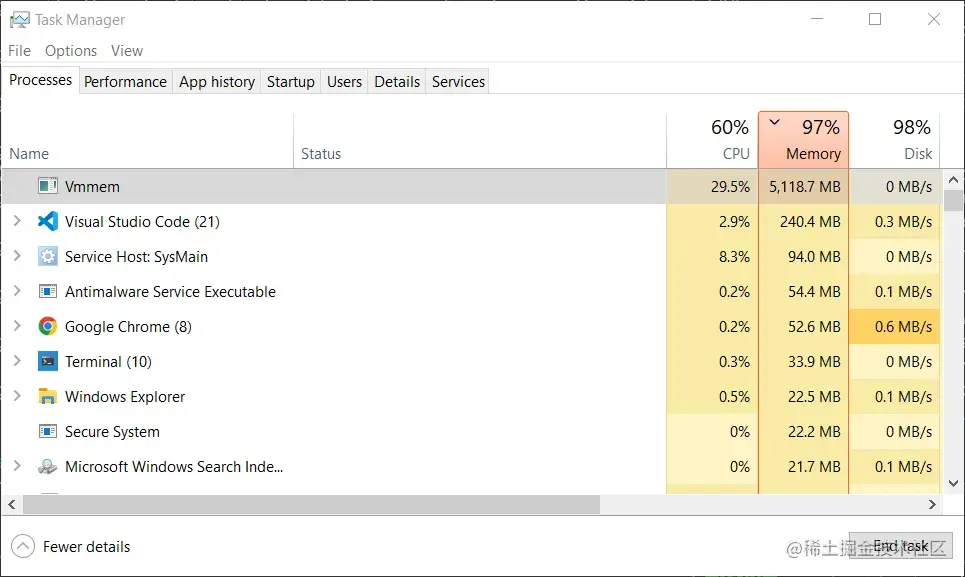Switch to the App history tab
This screenshot has width=965, height=577.
click(217, 82)
